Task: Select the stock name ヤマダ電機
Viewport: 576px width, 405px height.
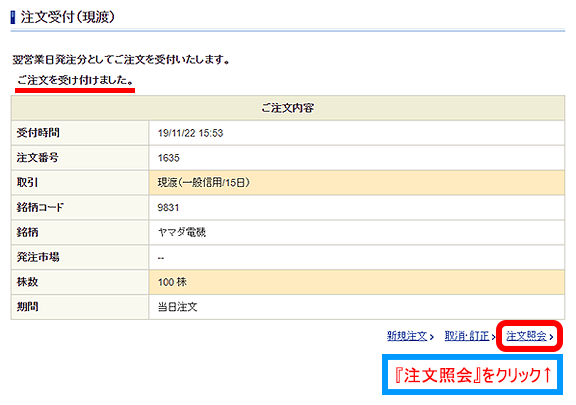Action: (x=182, y=232)
